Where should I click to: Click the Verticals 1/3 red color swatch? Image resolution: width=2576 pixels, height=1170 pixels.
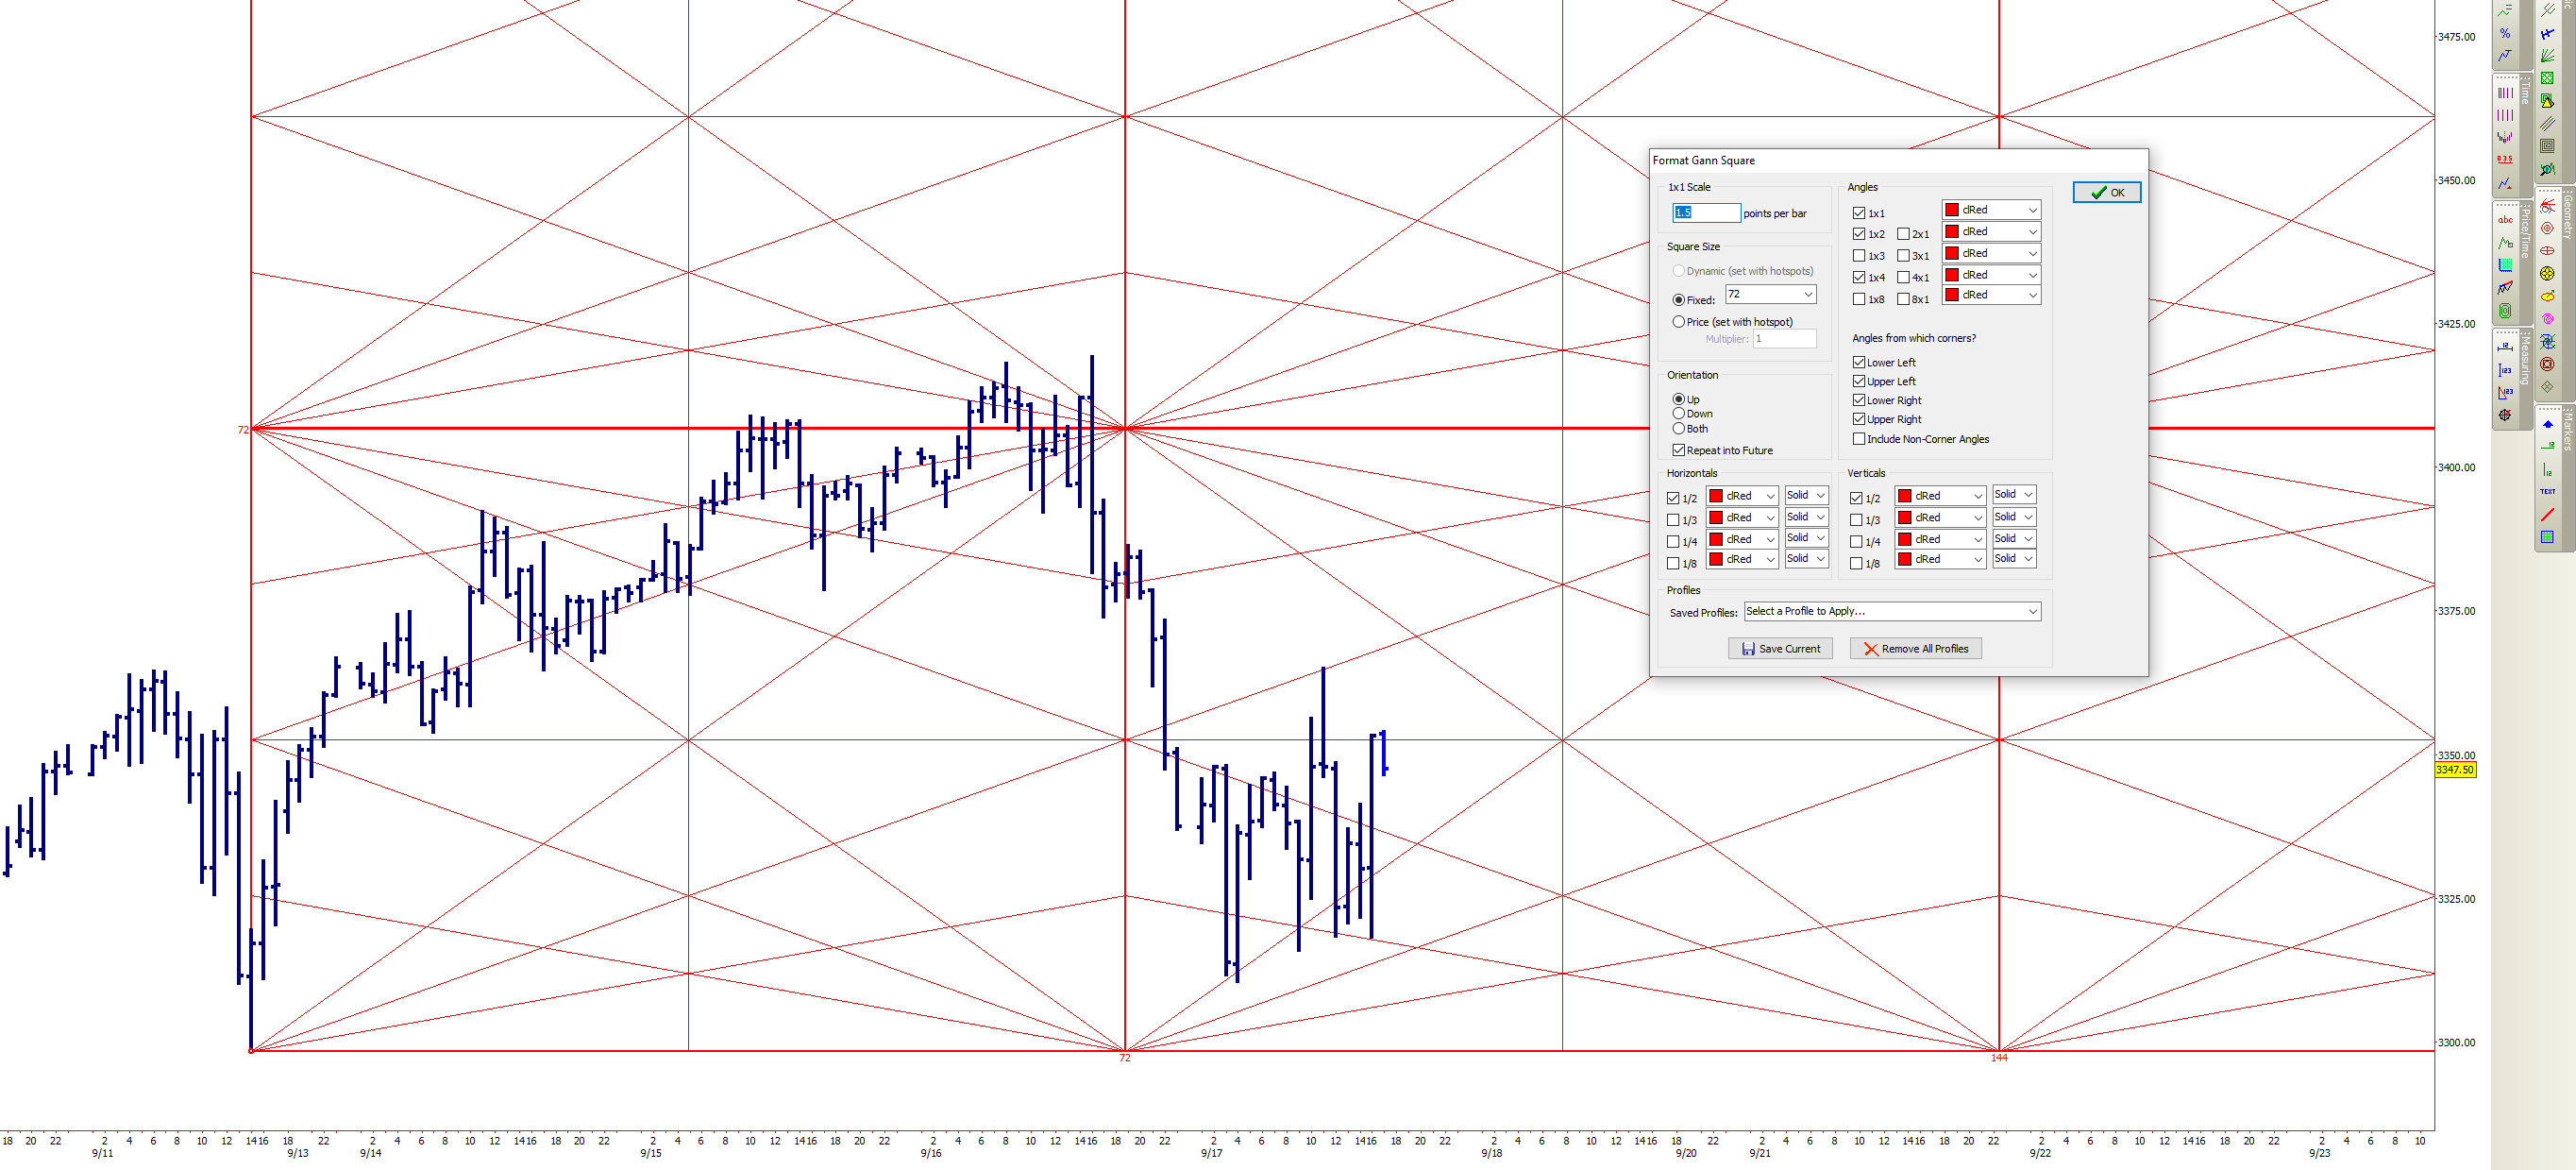coord(1905,518)
